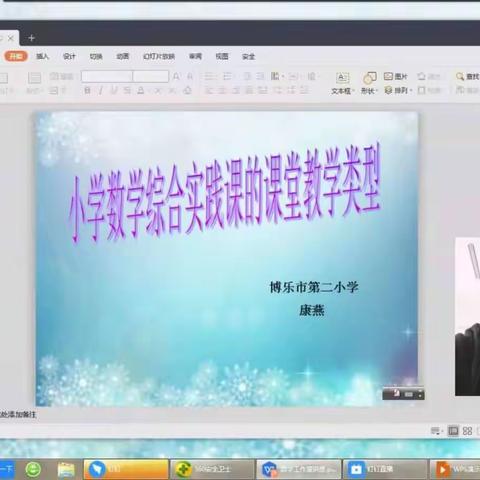This screenshot has height=480, width=480.
Task: Open the font color button
Action: coord(141,90)
